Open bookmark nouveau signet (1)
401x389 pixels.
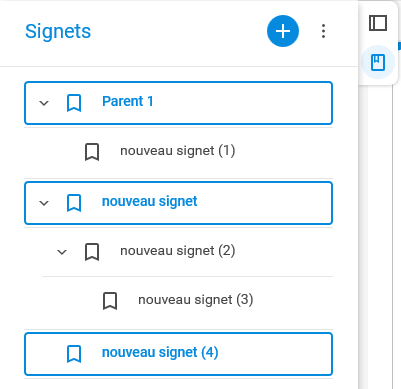178,151
